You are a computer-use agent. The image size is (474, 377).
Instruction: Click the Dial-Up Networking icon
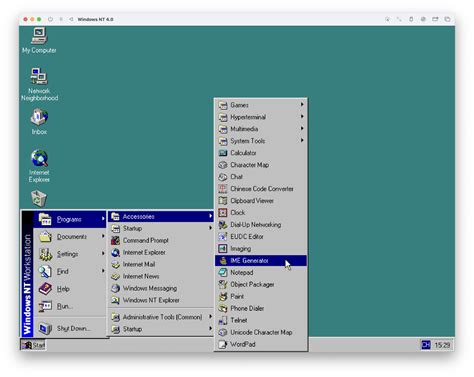[x=223, y=225]
